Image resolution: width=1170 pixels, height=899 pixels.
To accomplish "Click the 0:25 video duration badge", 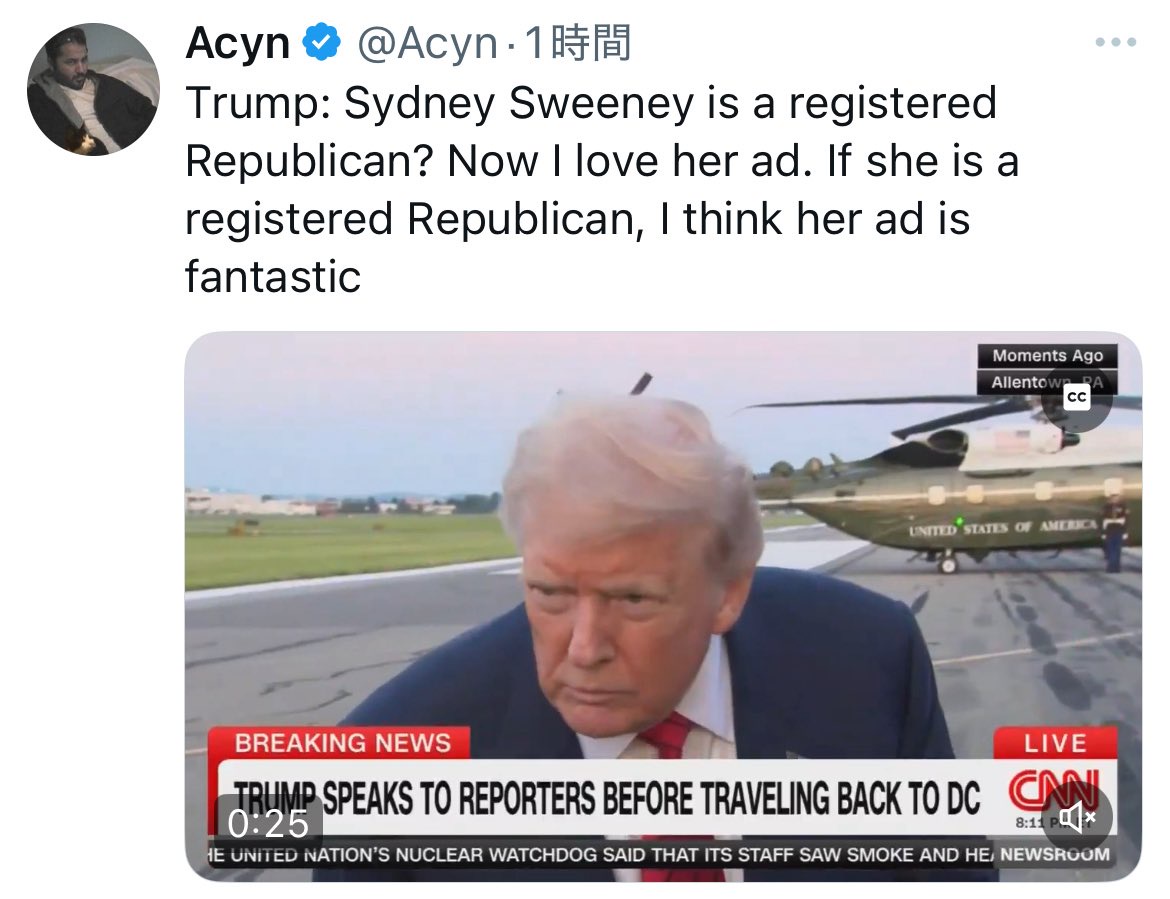I will pyautogui.click(x=268, y=824).
